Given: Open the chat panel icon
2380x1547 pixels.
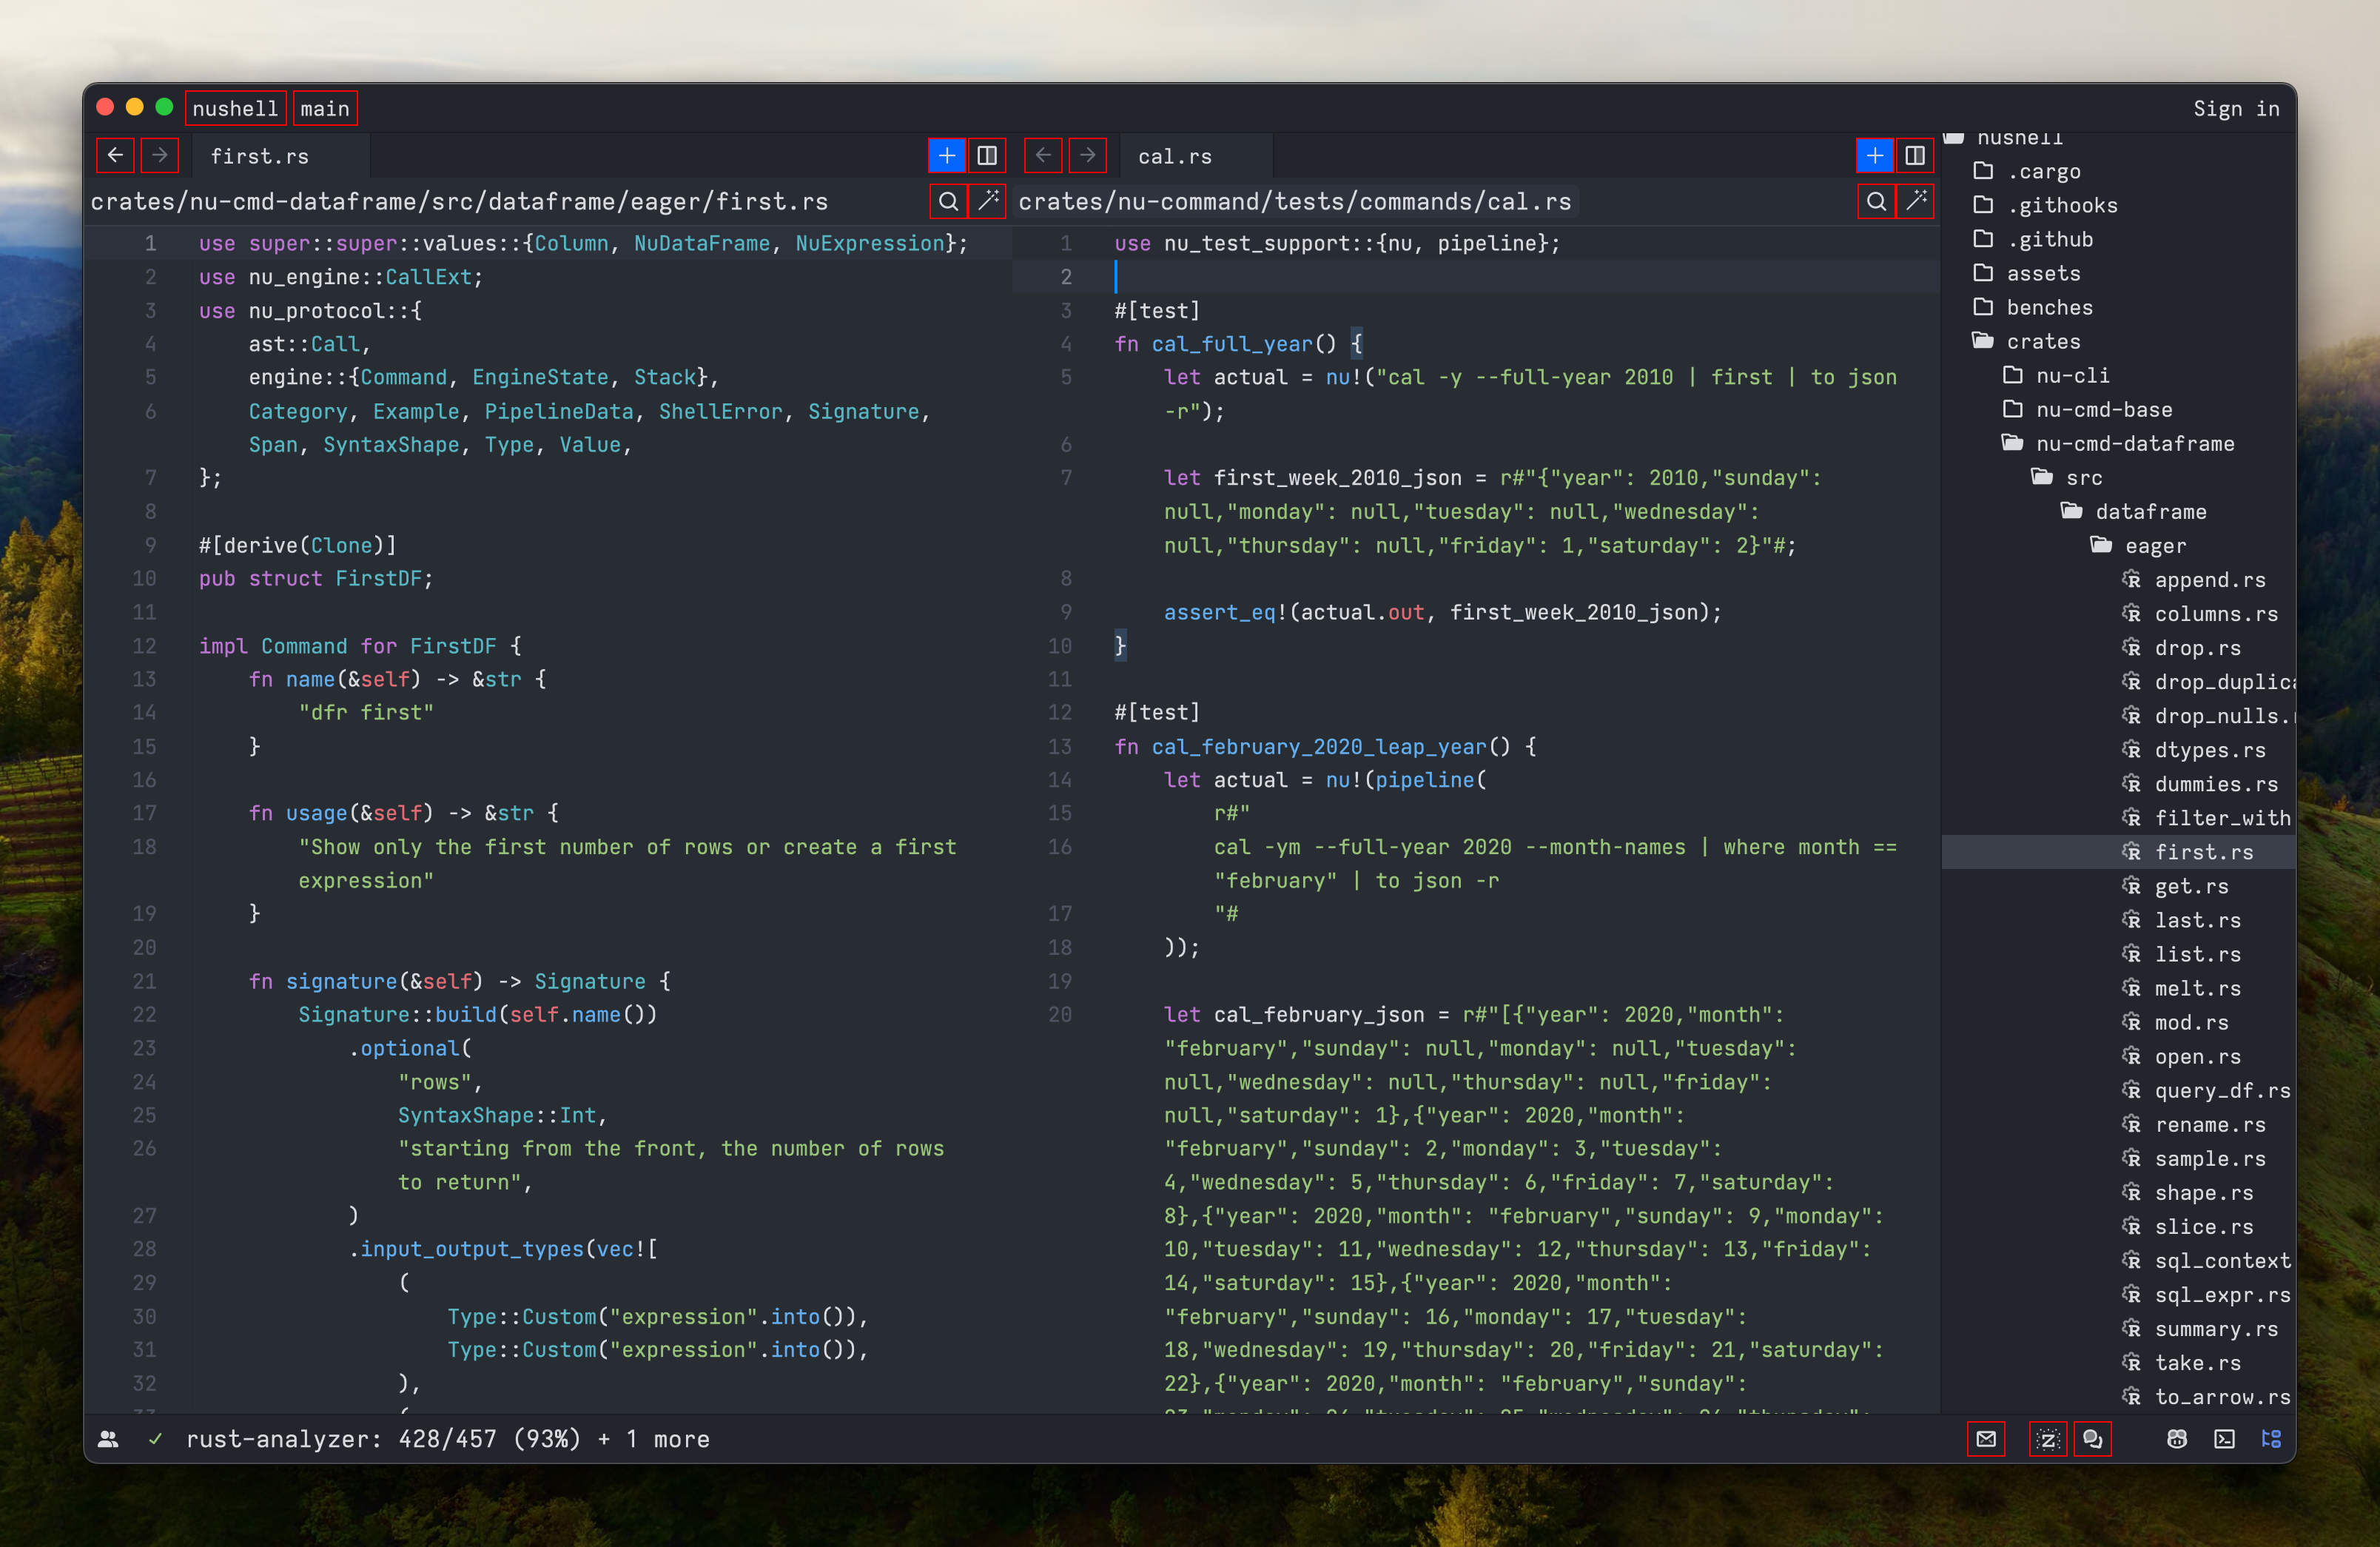Looking at the screenshot, I should [2092, 1439].
